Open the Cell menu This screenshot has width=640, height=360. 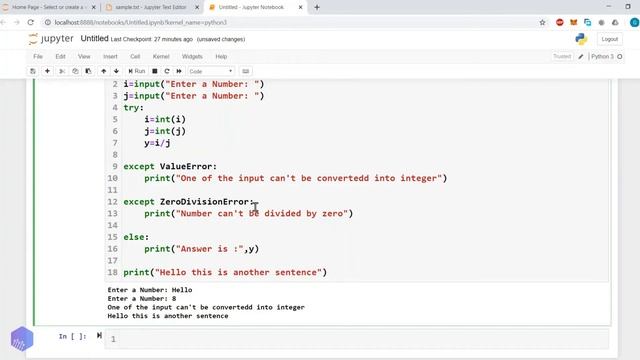click(x=135, y=56)
